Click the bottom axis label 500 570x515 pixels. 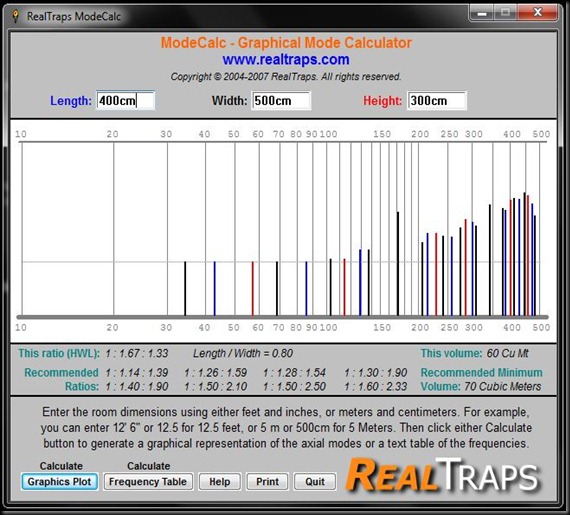(541, 327)
